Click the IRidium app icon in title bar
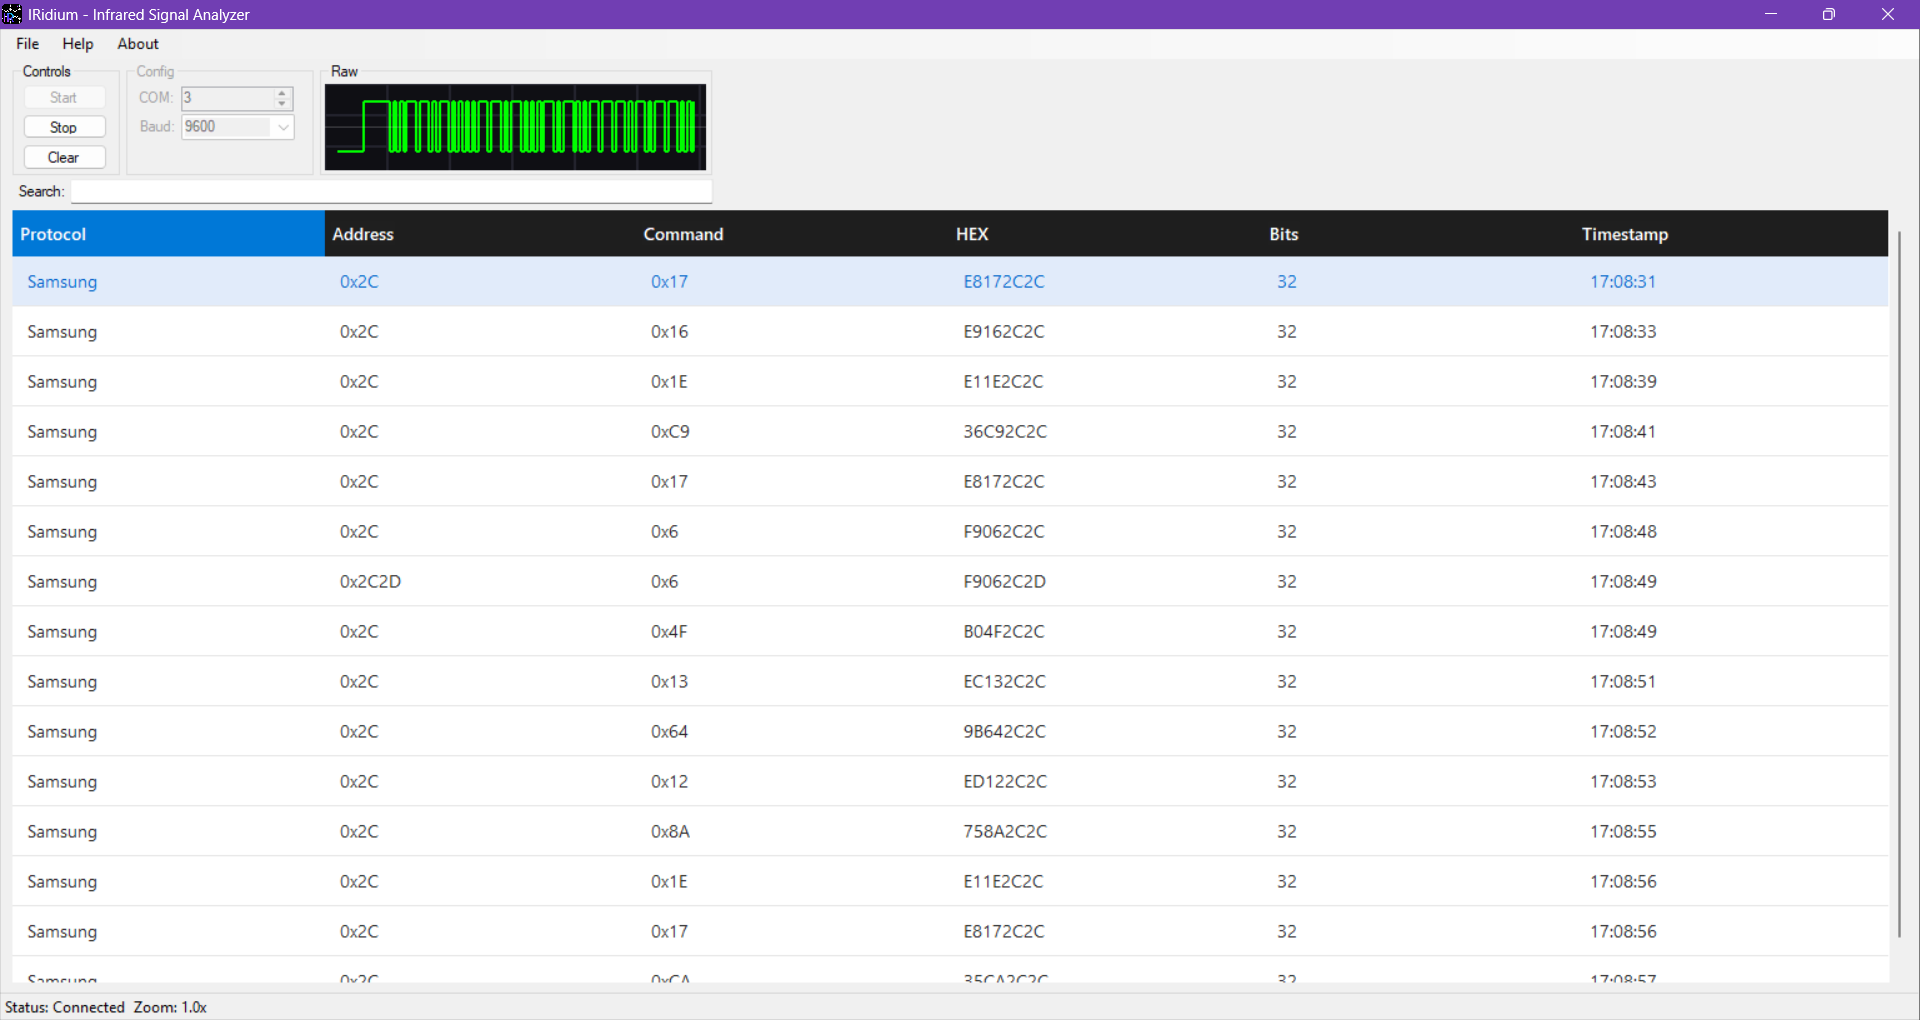Image resolution: width=1920 pixels, height=1020 pixels. click(12, 14)
